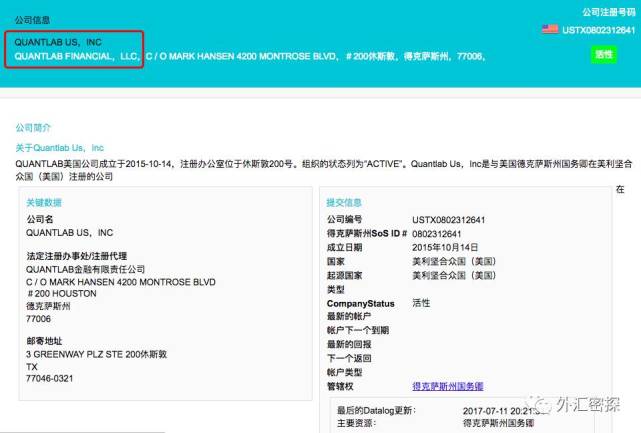Select the QUANTLAB金融有限责任公司 line
This screenshot has height=433, width=641.
click(x=85, y=269)
